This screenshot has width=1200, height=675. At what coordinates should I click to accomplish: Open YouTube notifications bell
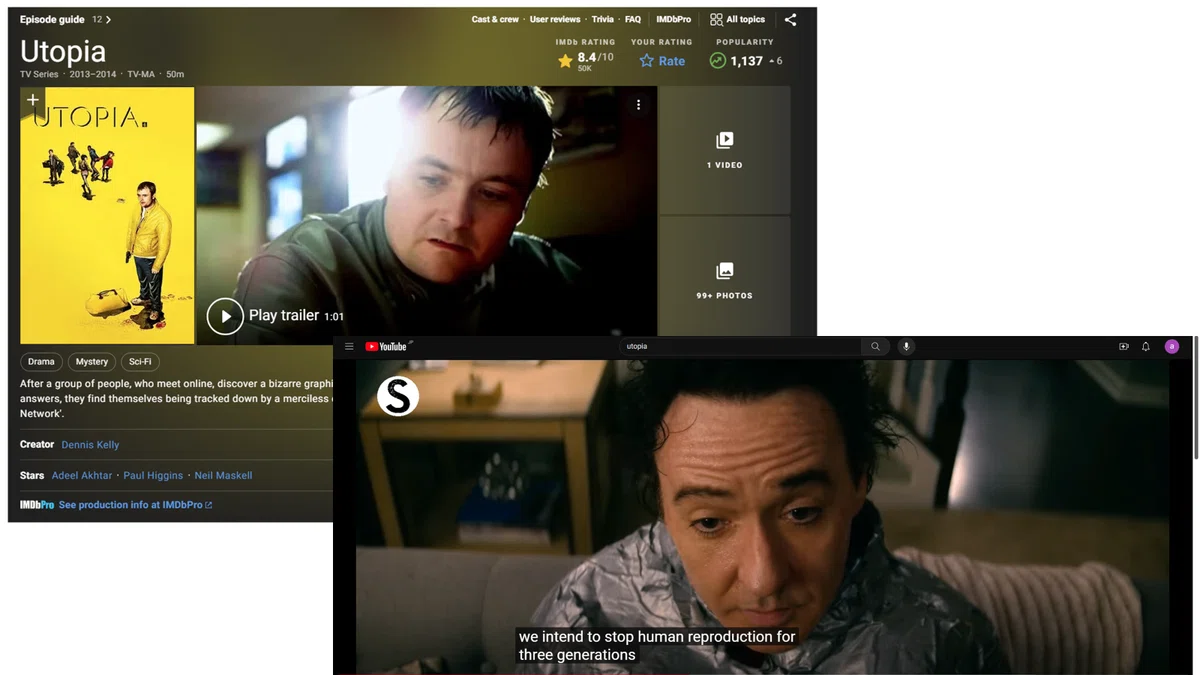click(1146, 347)
